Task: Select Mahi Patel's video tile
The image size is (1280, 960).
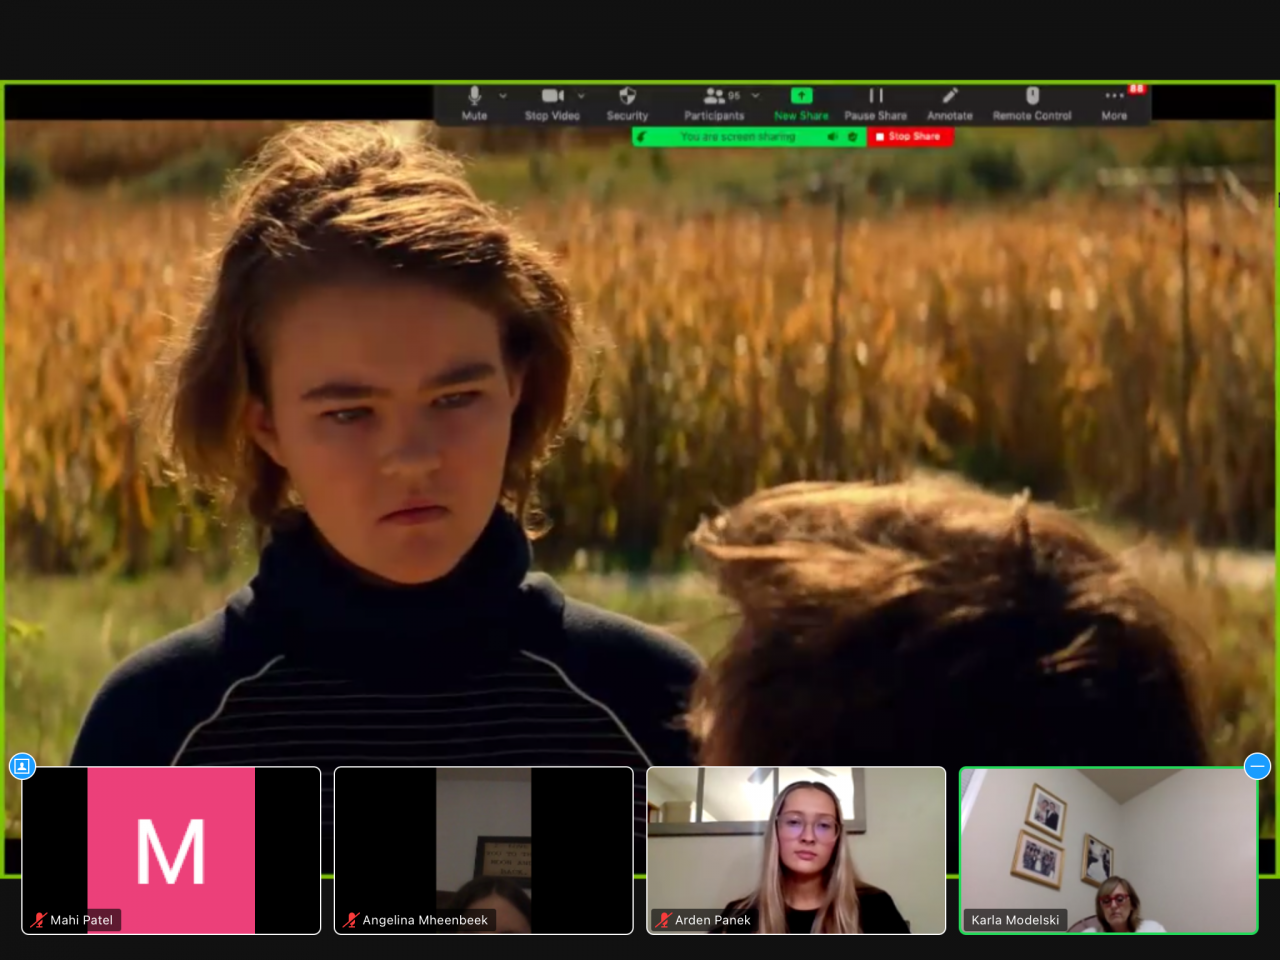Action: click(171, 850)
